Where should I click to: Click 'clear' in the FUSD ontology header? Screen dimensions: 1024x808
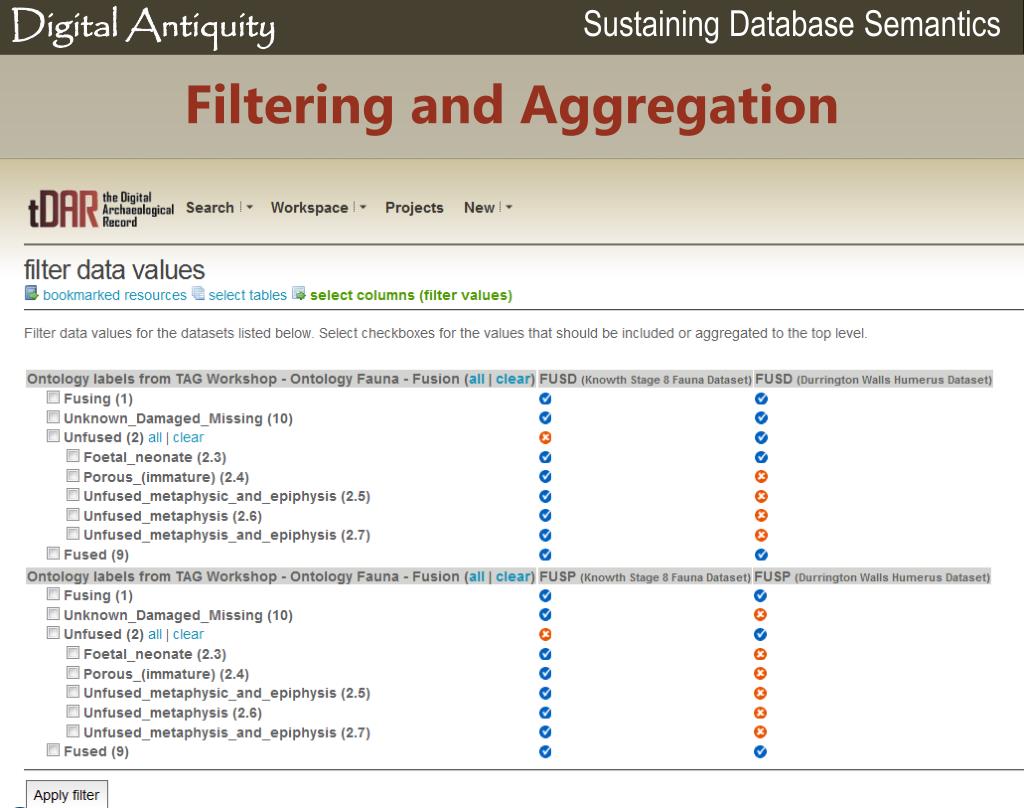513,379
